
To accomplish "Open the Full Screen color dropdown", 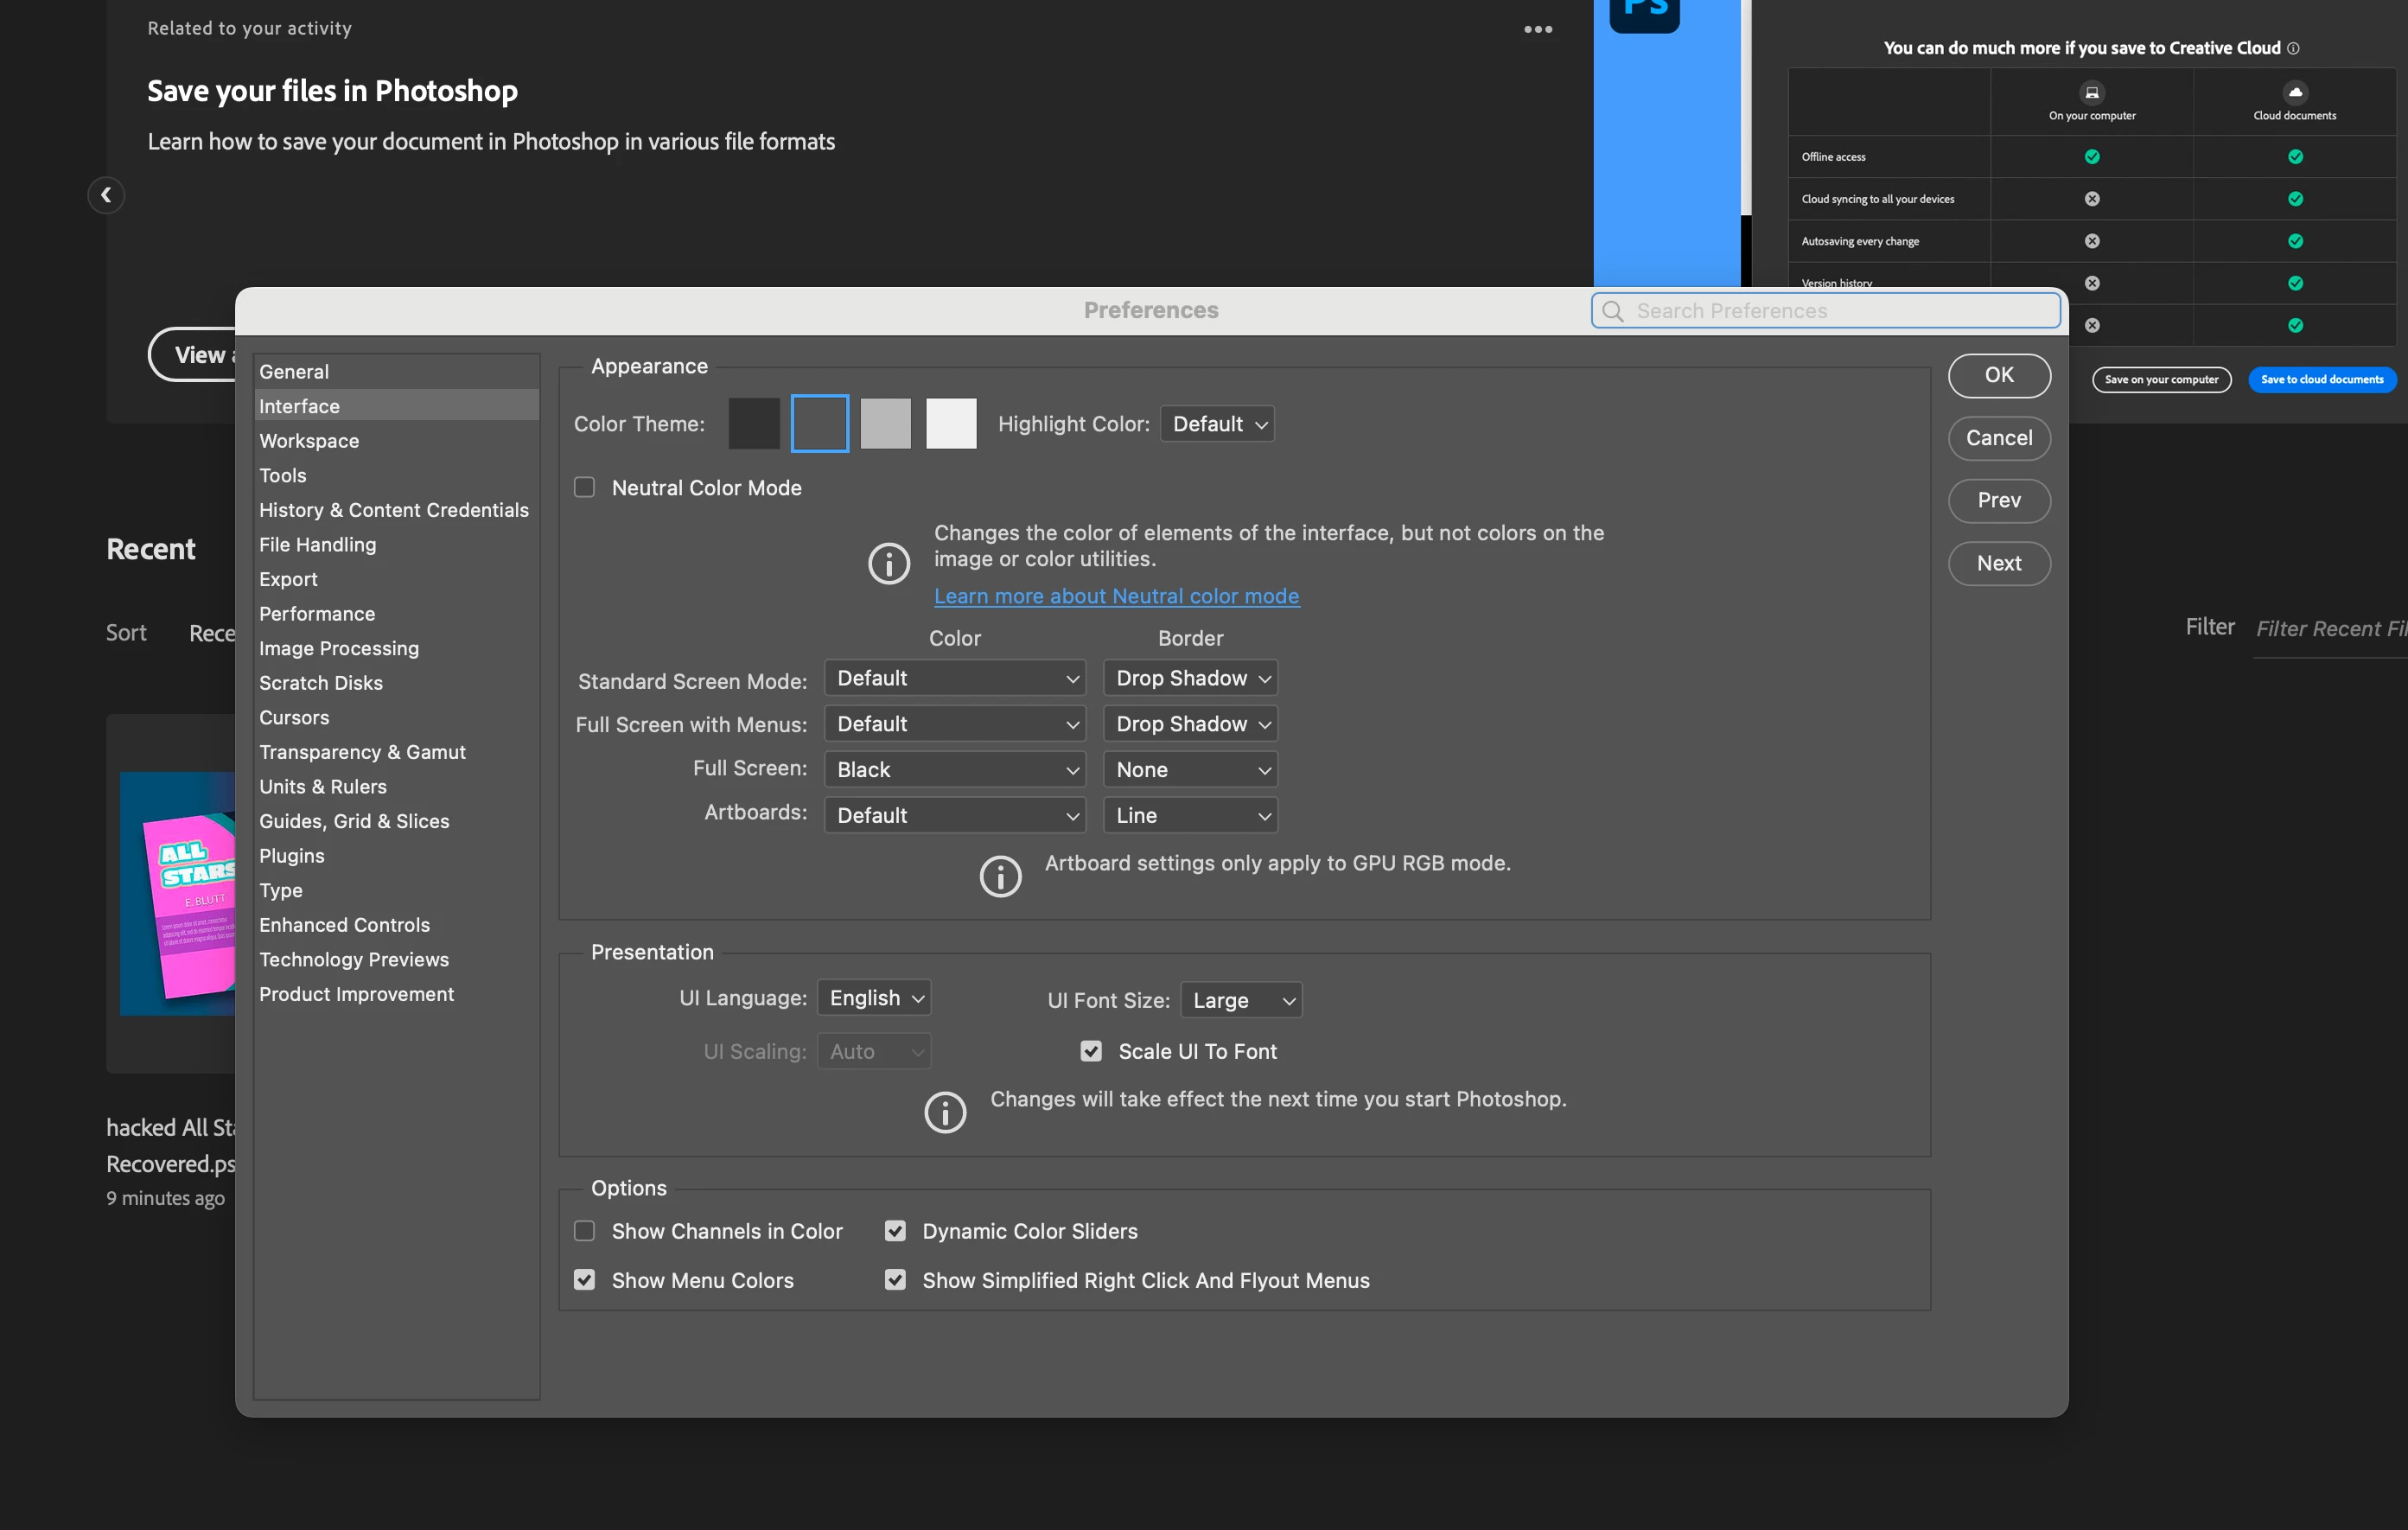I will (x=954, y=770).
